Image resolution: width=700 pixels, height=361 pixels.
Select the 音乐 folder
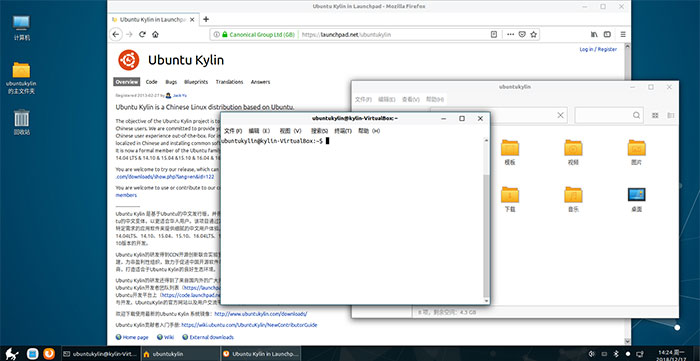click(x=573, y=199)
